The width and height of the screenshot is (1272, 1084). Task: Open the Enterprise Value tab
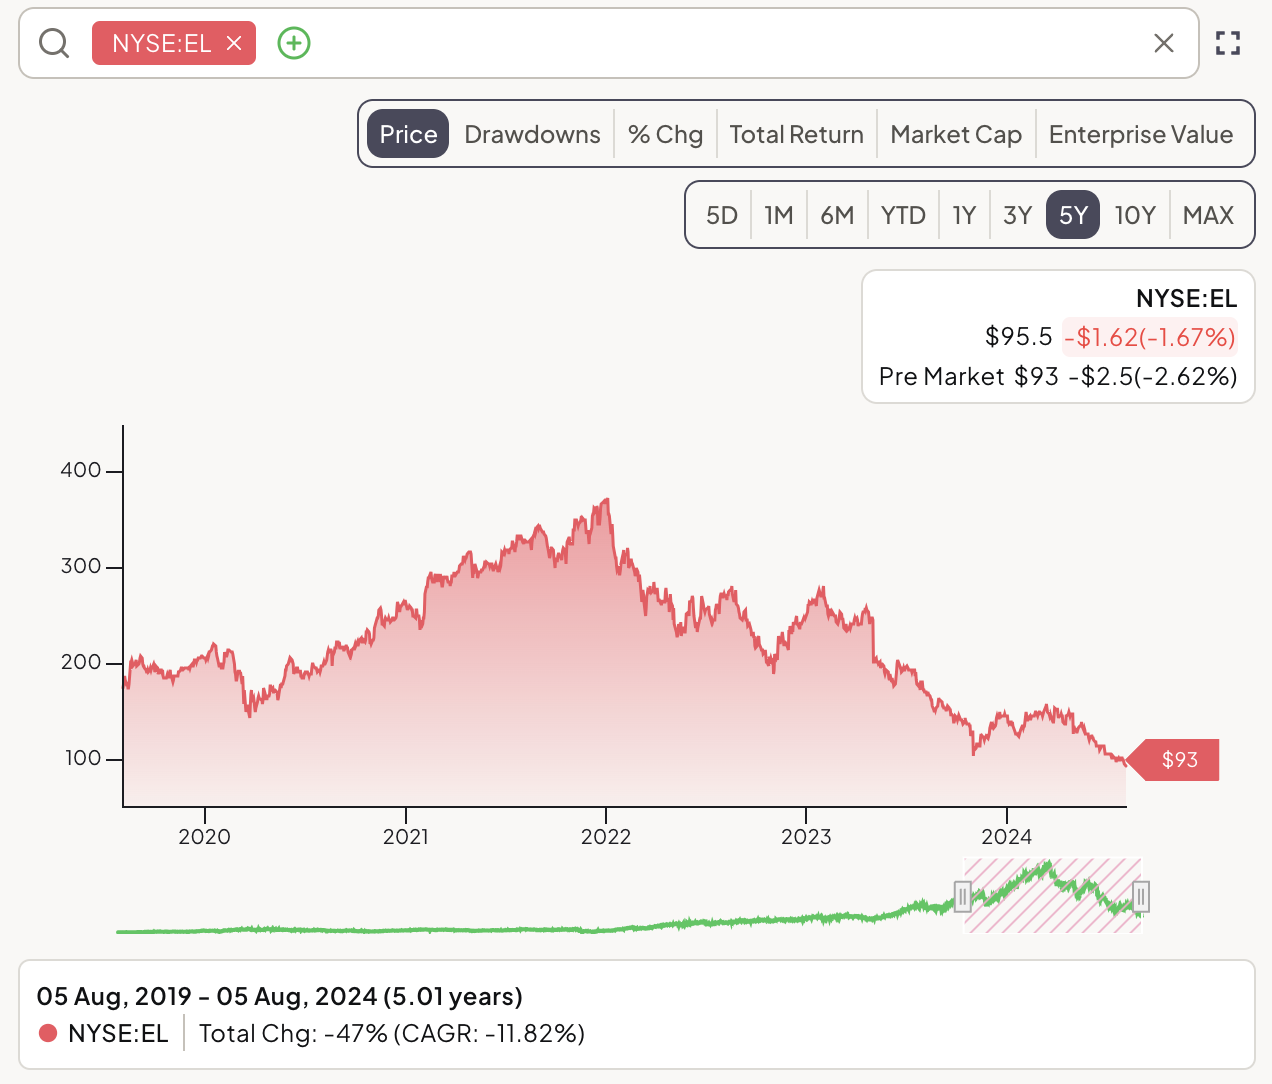coord(1141,134)
